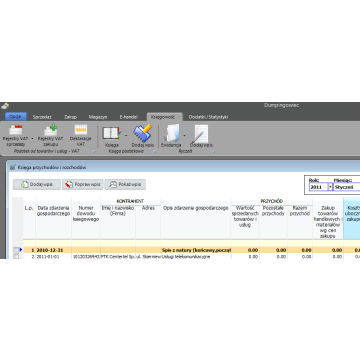The height and width of the screenshot is (360, 360).
Task: Select the Księgowość tab
Action: [165, 117]
